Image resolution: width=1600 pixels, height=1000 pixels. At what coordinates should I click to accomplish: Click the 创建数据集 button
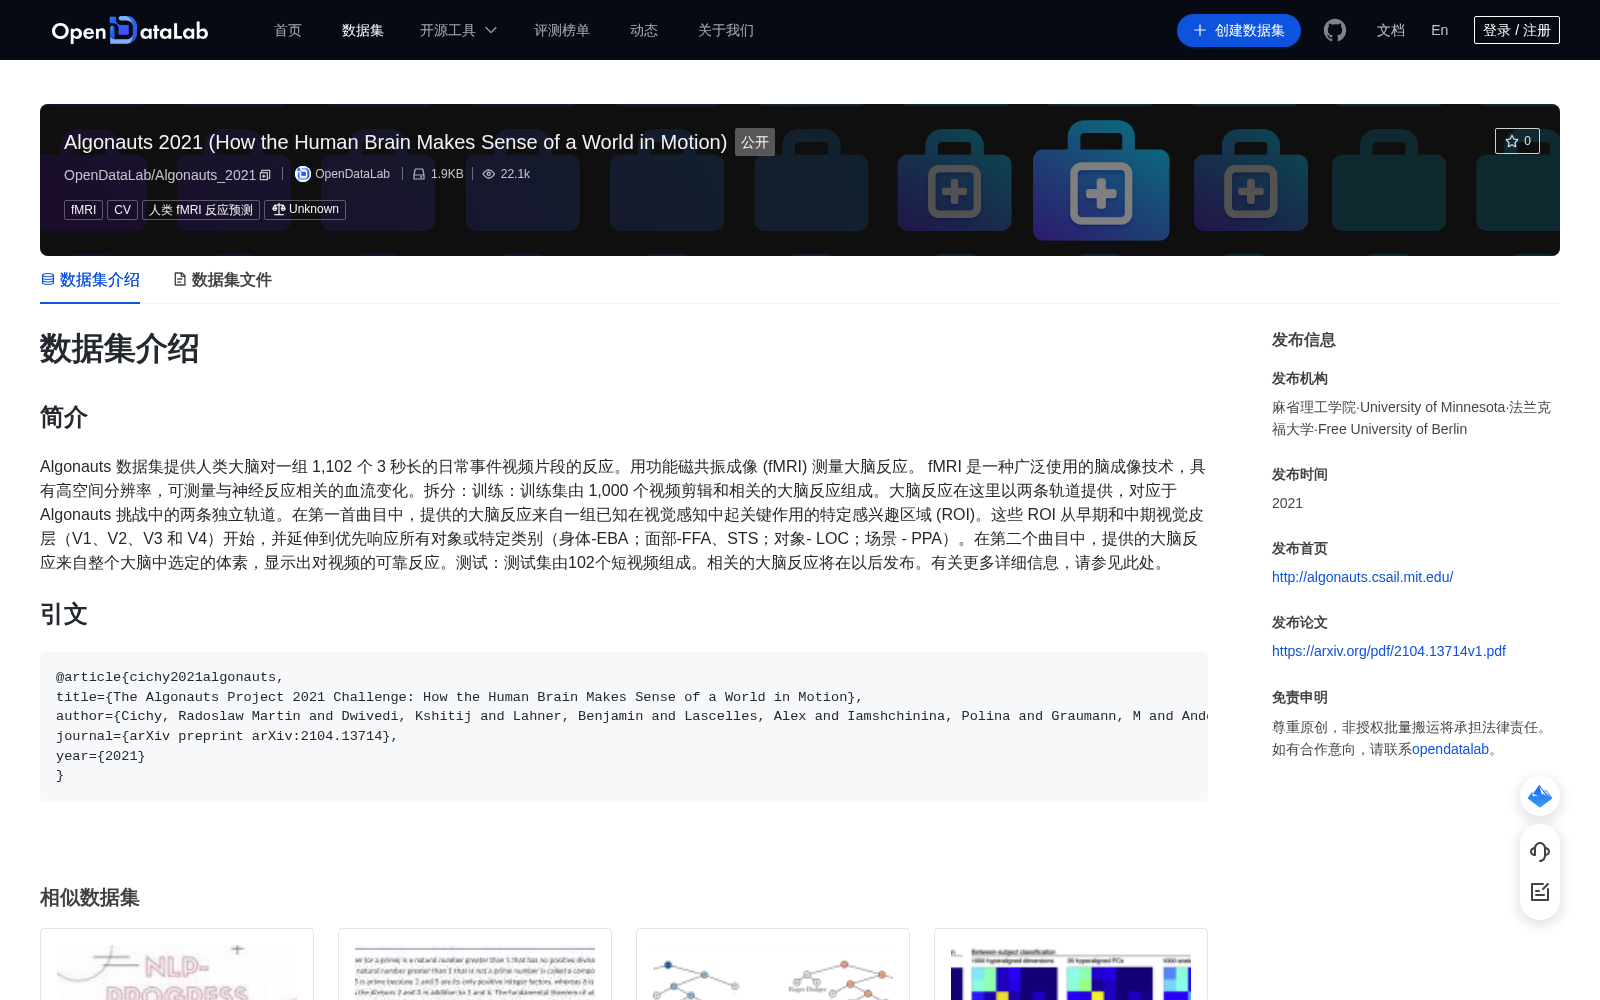click(1239, 30)
